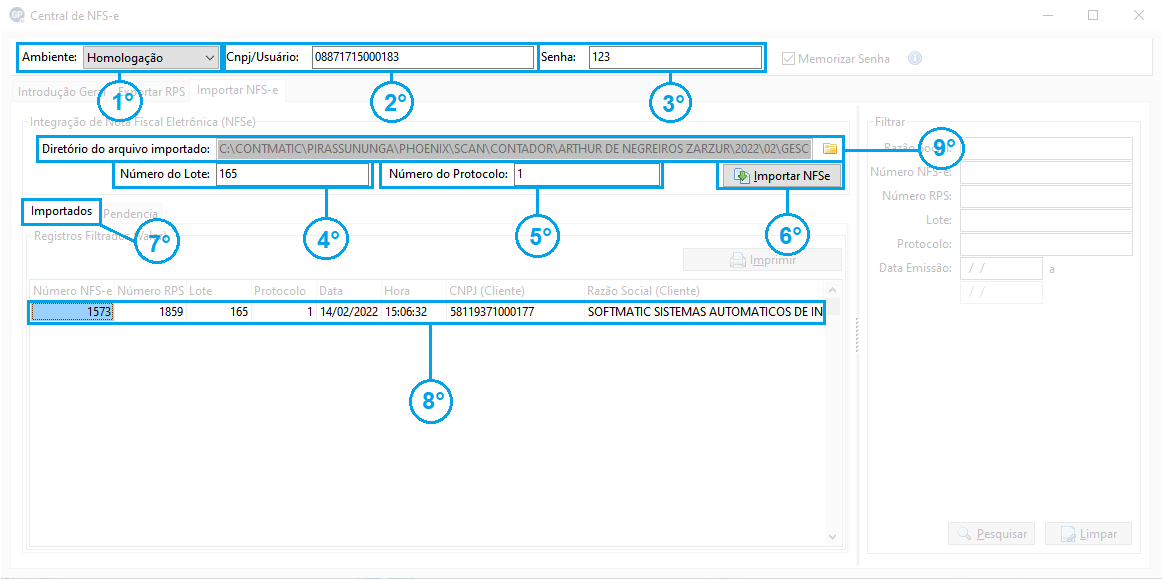Screen dimensions: 1163x580
Task: Click the grid scrollbar down arrow
Action: 832,535
